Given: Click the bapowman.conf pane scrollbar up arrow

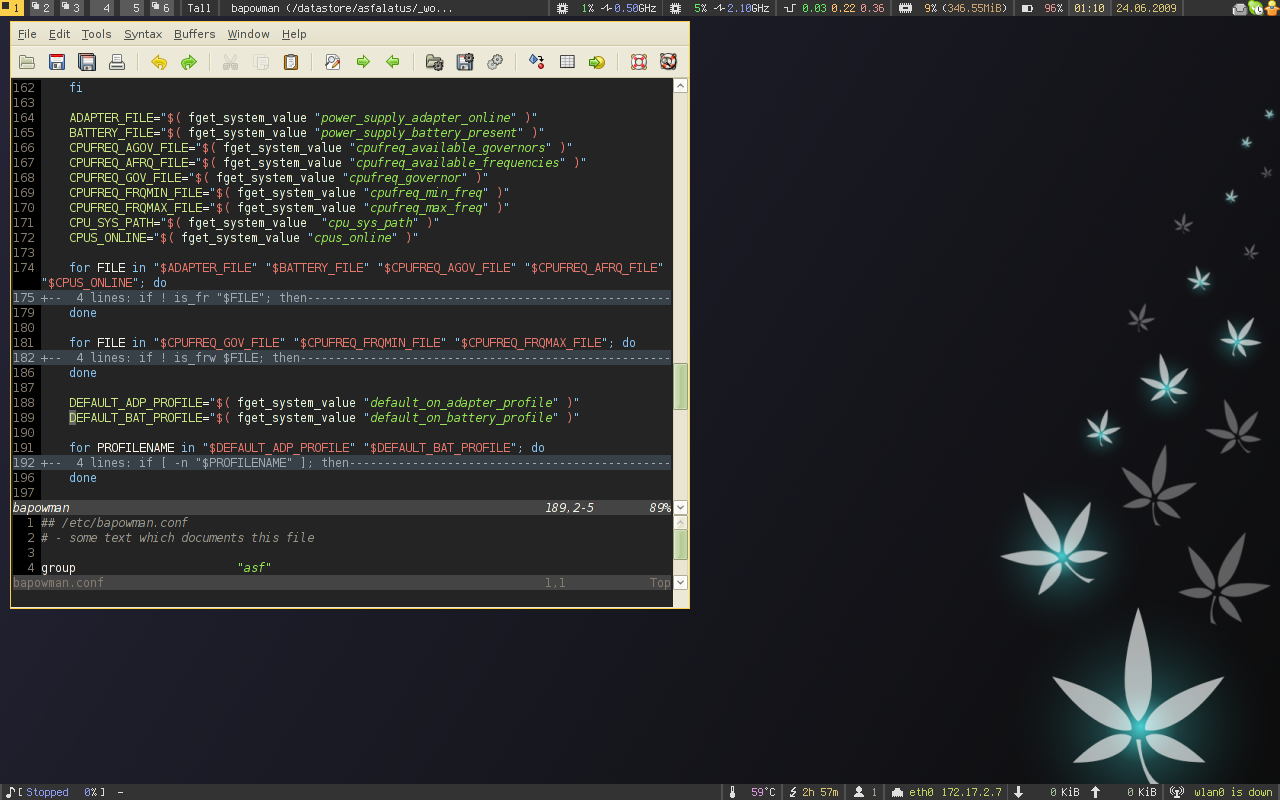Looking at the screenshot, I should tap(681, 522).
